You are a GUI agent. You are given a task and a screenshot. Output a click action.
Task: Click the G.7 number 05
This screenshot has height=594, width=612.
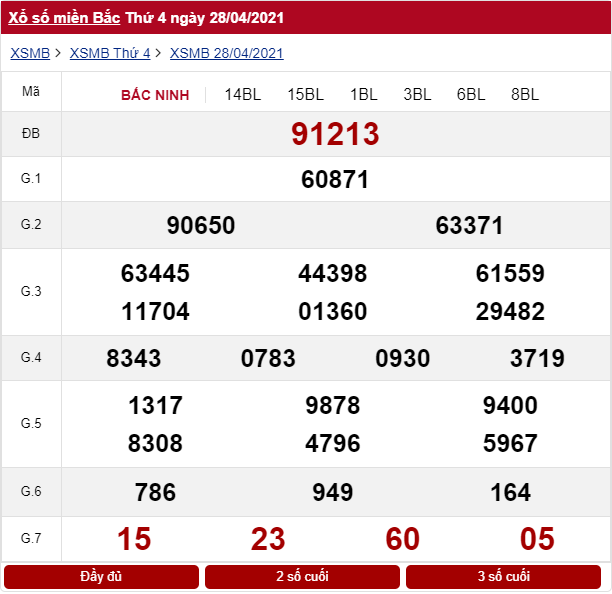click(537, 539)
